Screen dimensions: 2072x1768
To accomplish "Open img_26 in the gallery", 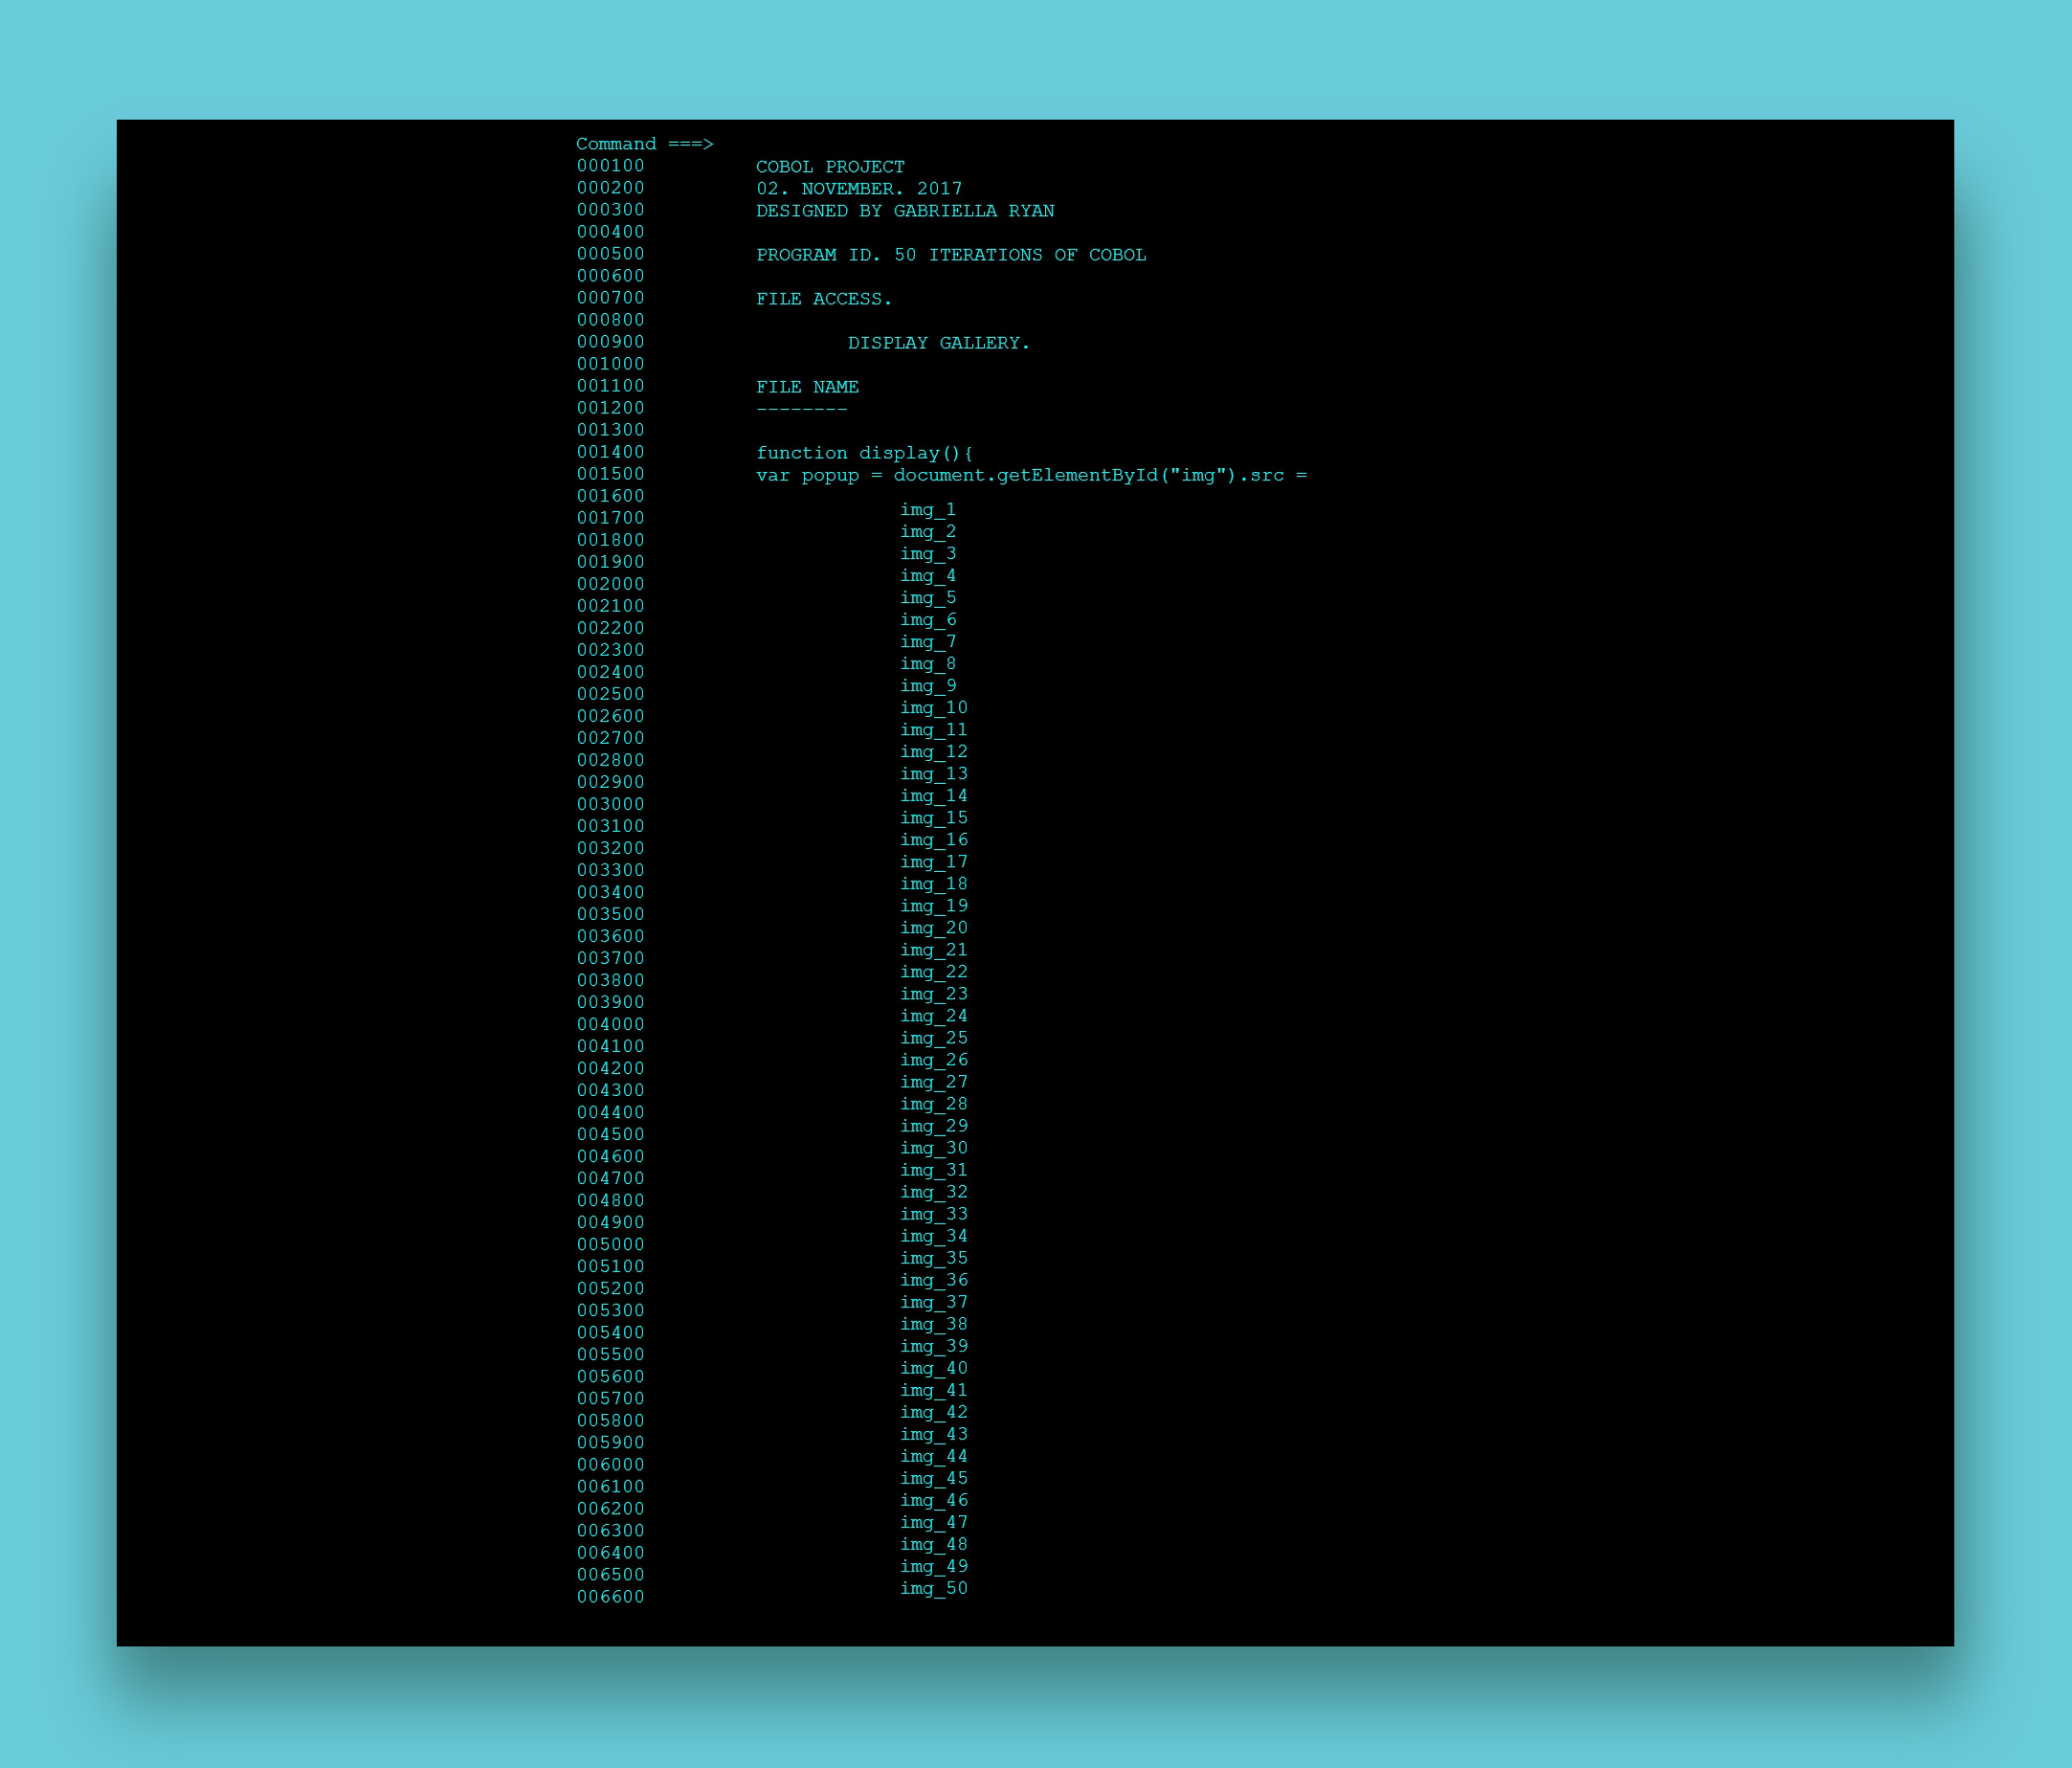I will (933, 1060).
